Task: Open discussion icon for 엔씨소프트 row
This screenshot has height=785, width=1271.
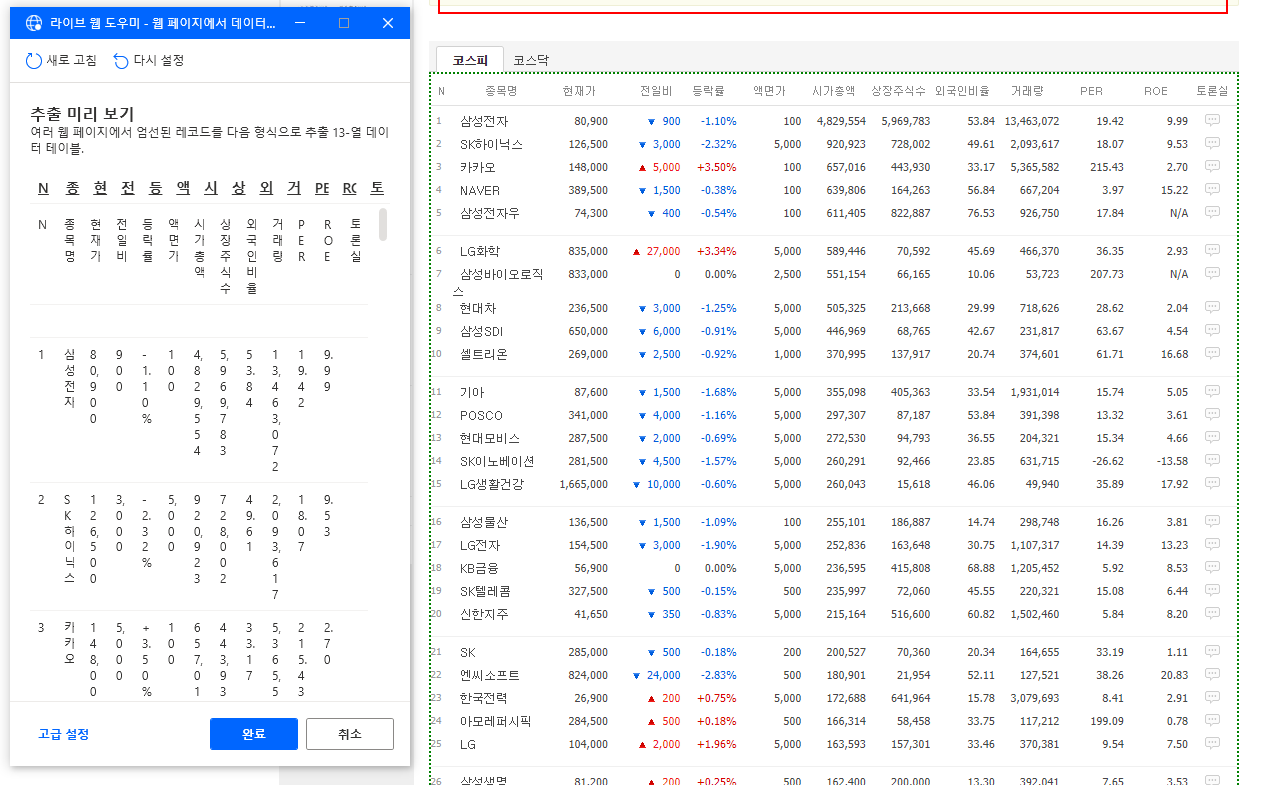Action: click(1212, 674)
